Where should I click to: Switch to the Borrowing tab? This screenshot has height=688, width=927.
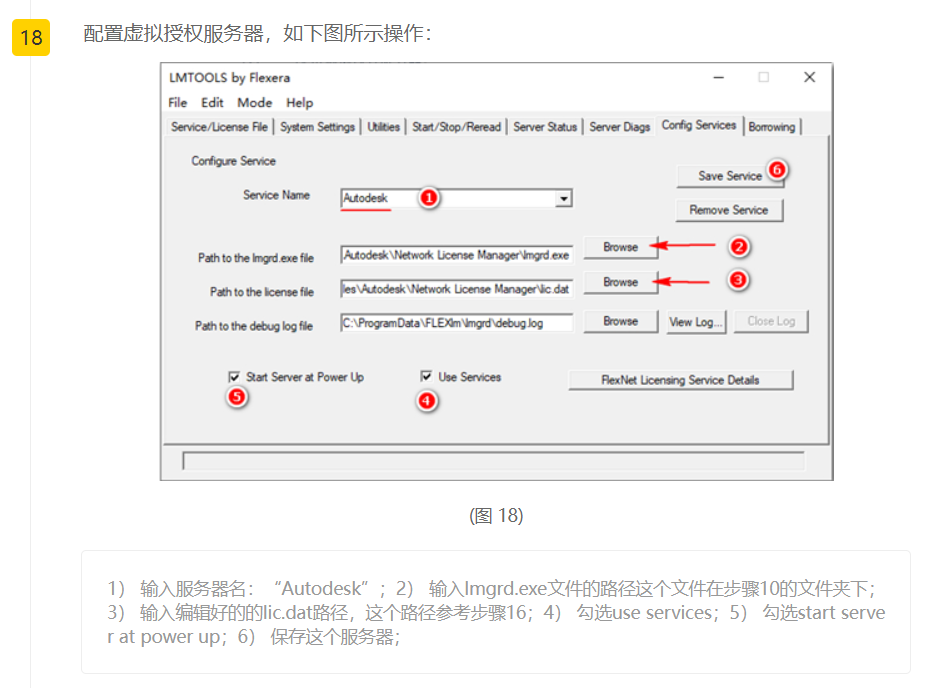coord(772,127)
